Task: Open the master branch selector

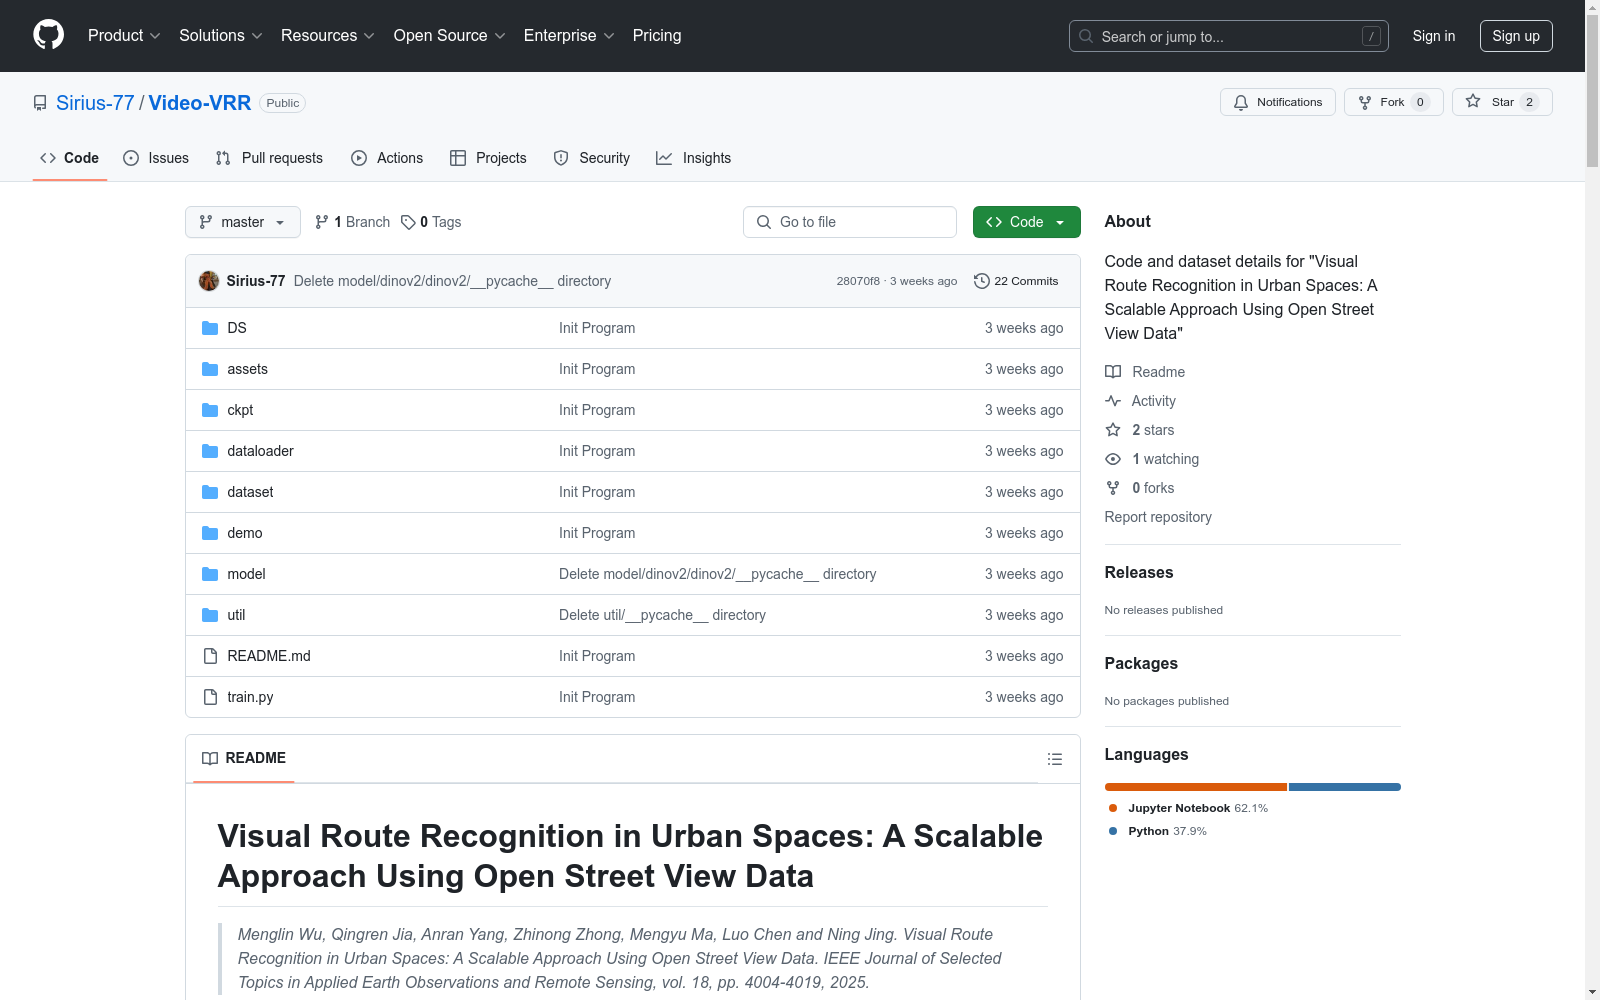Action: (x=243, y=222)
